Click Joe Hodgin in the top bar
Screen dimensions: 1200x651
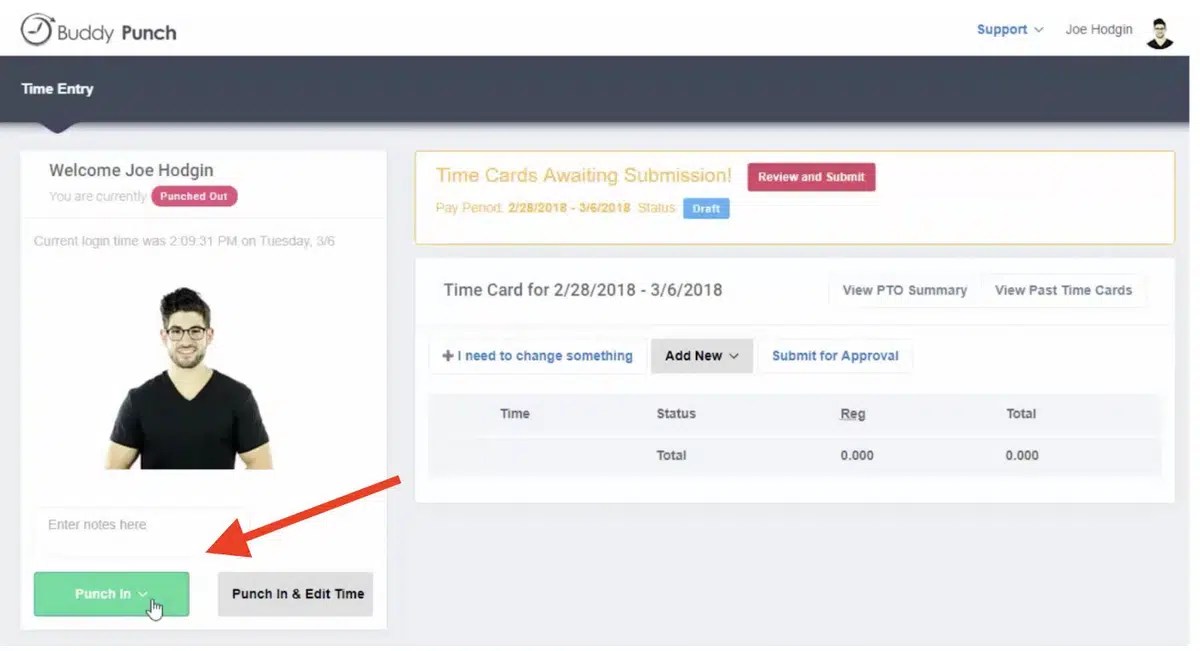point(1099,30)
